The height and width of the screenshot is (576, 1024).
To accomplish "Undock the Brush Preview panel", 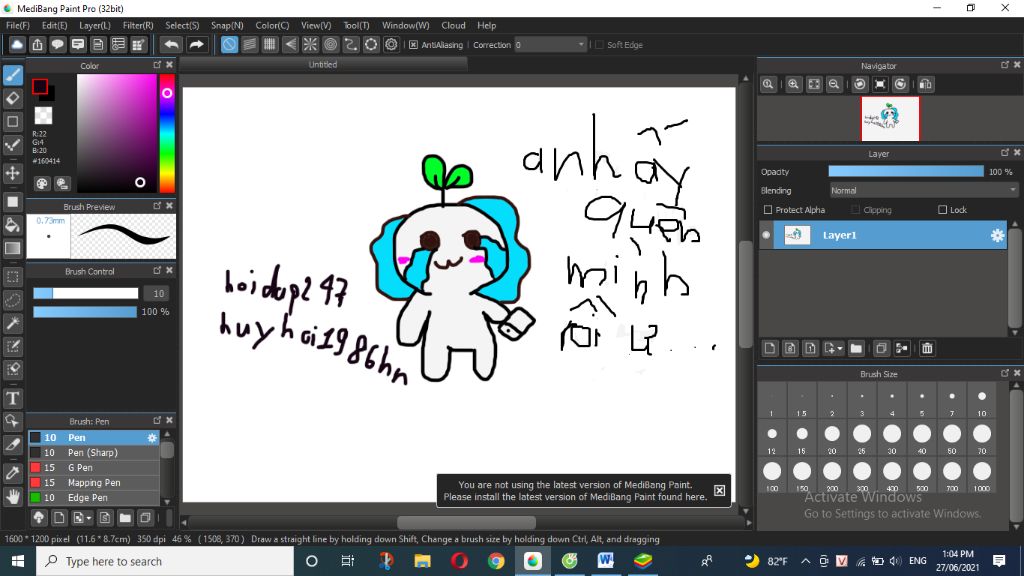I will [157, 205].
